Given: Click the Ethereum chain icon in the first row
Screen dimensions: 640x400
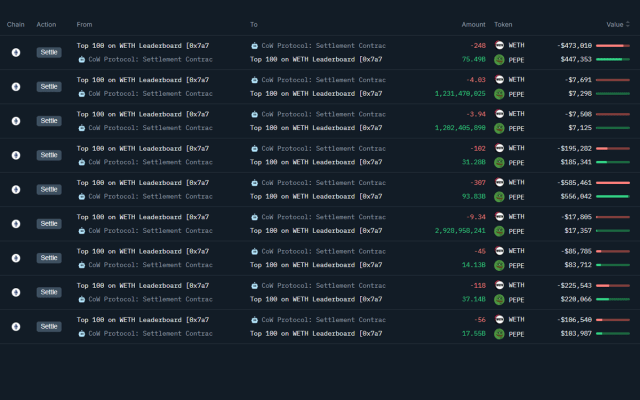Looking at the screenshot, I should point(15,53).
